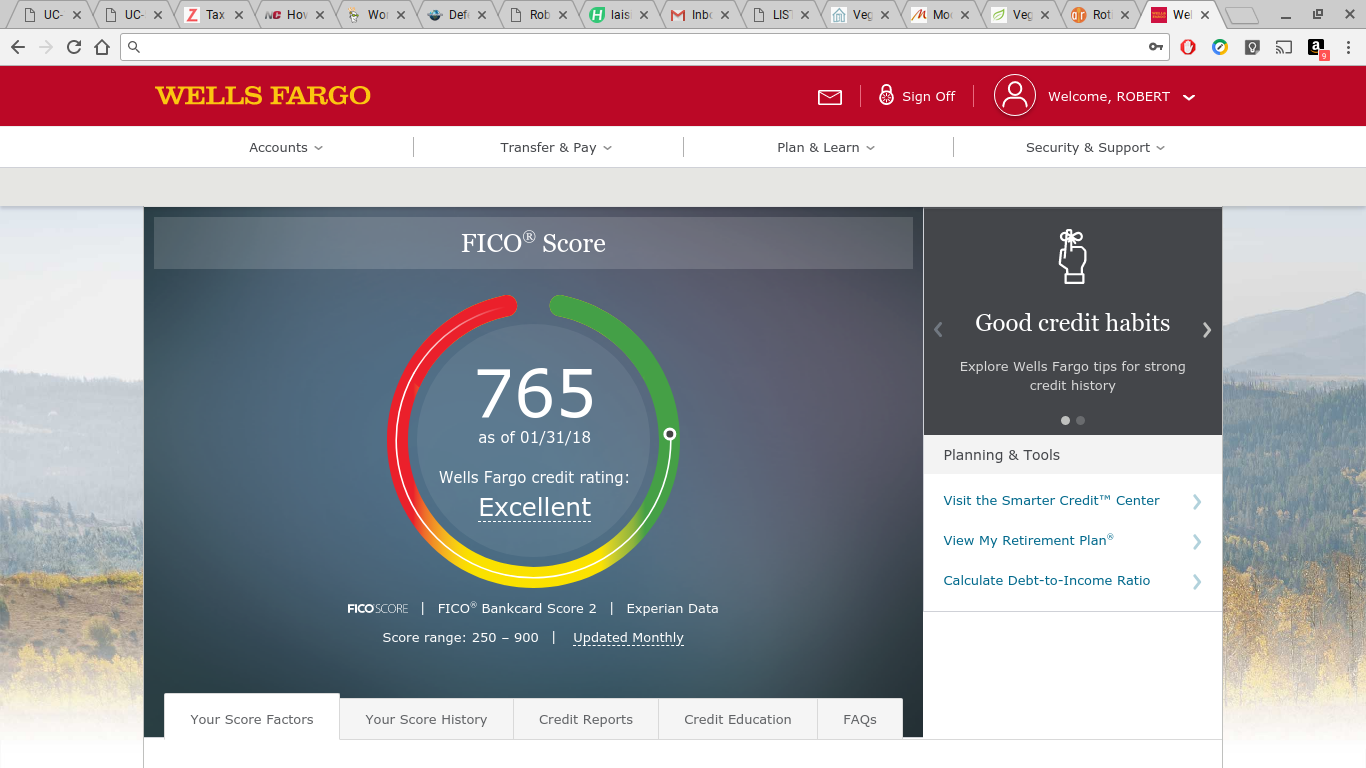This screenshot has height=768, width=1366.
Task: Click the score marker on FICO gauge
Action: (x=670, y=434)
